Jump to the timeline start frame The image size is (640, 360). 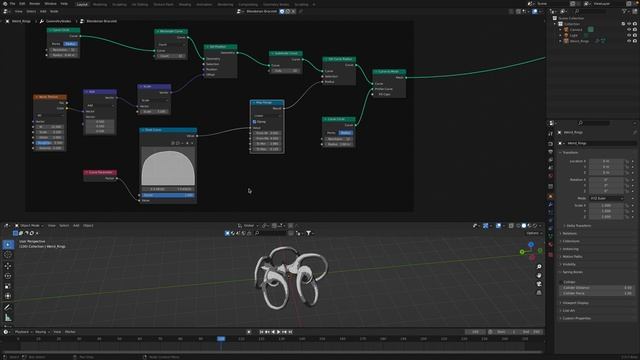point(261,332)
